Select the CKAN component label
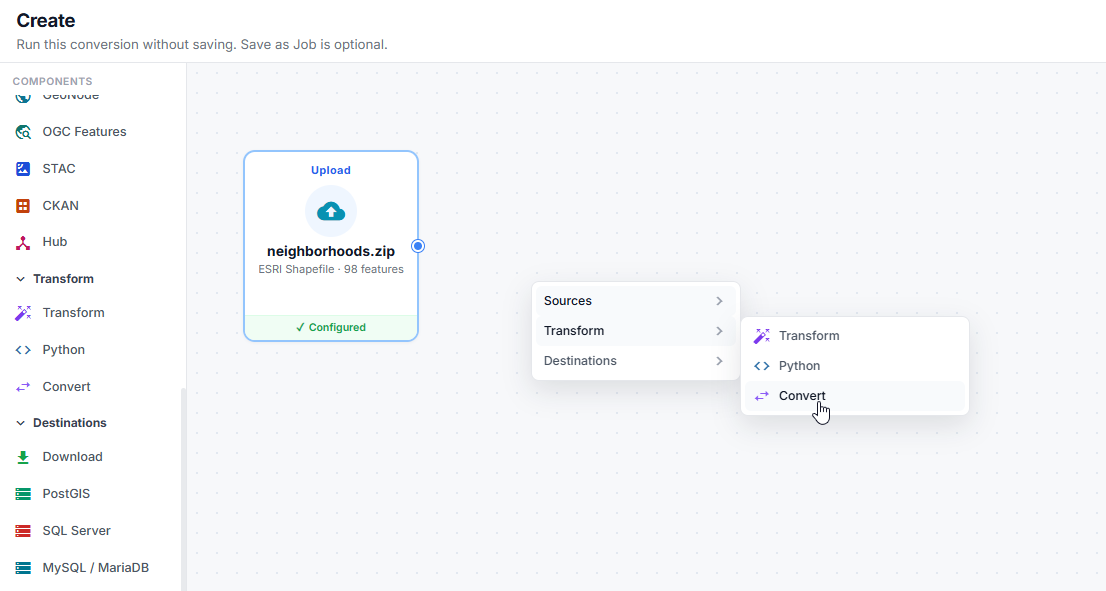1106x591 pixels. pyautogui.click(x=61, y=206)
